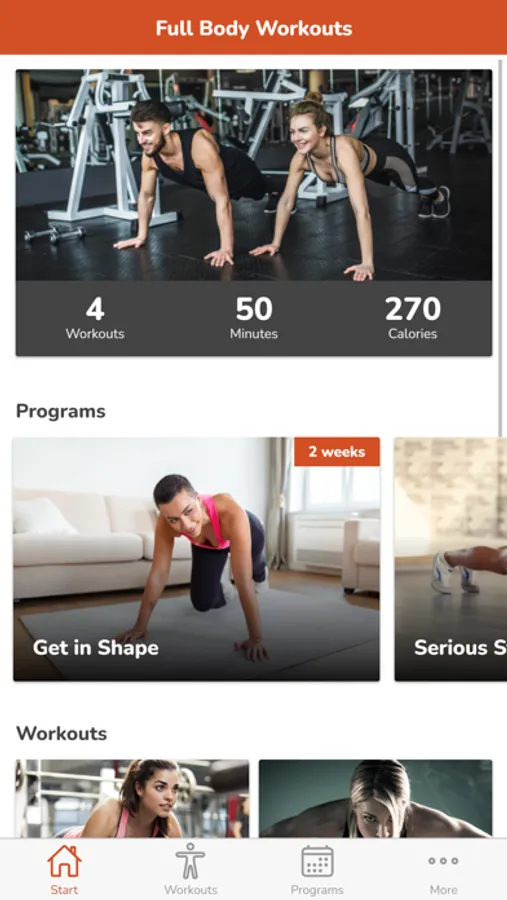Click the Programs section heading
Viewport: 507px width, 900px height.
[61, 412]
